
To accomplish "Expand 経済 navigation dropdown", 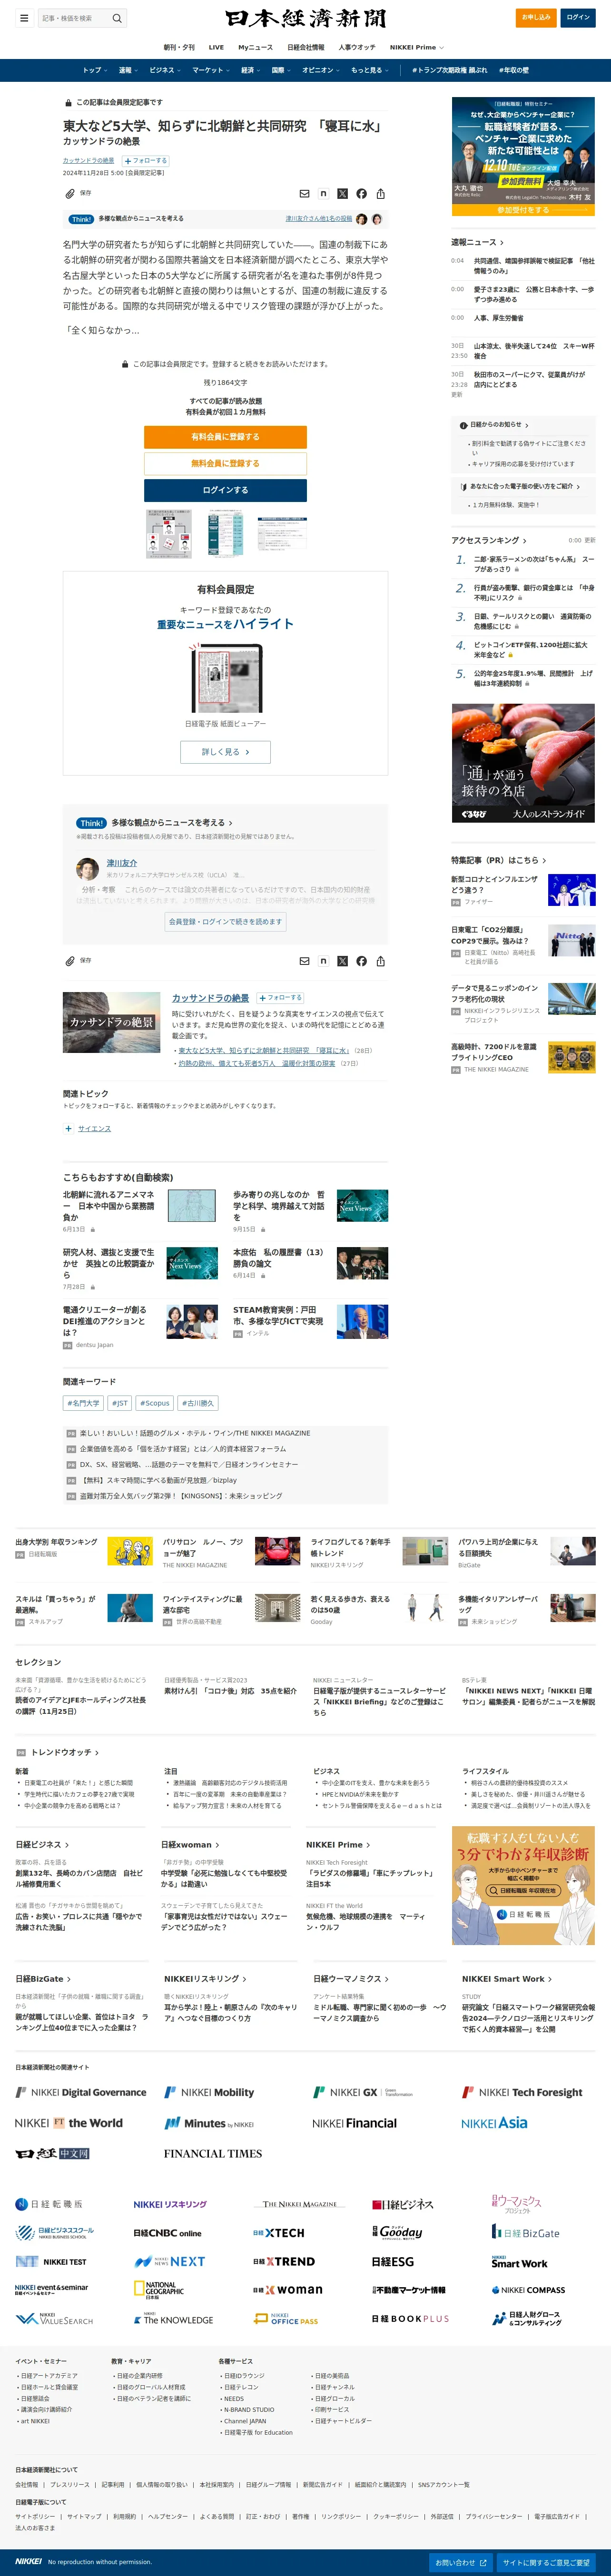I will [251, 70].
